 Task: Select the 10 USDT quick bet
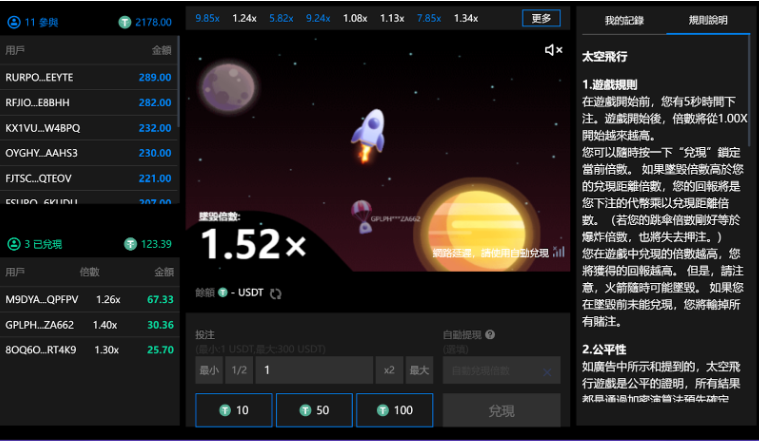point(232,410)
